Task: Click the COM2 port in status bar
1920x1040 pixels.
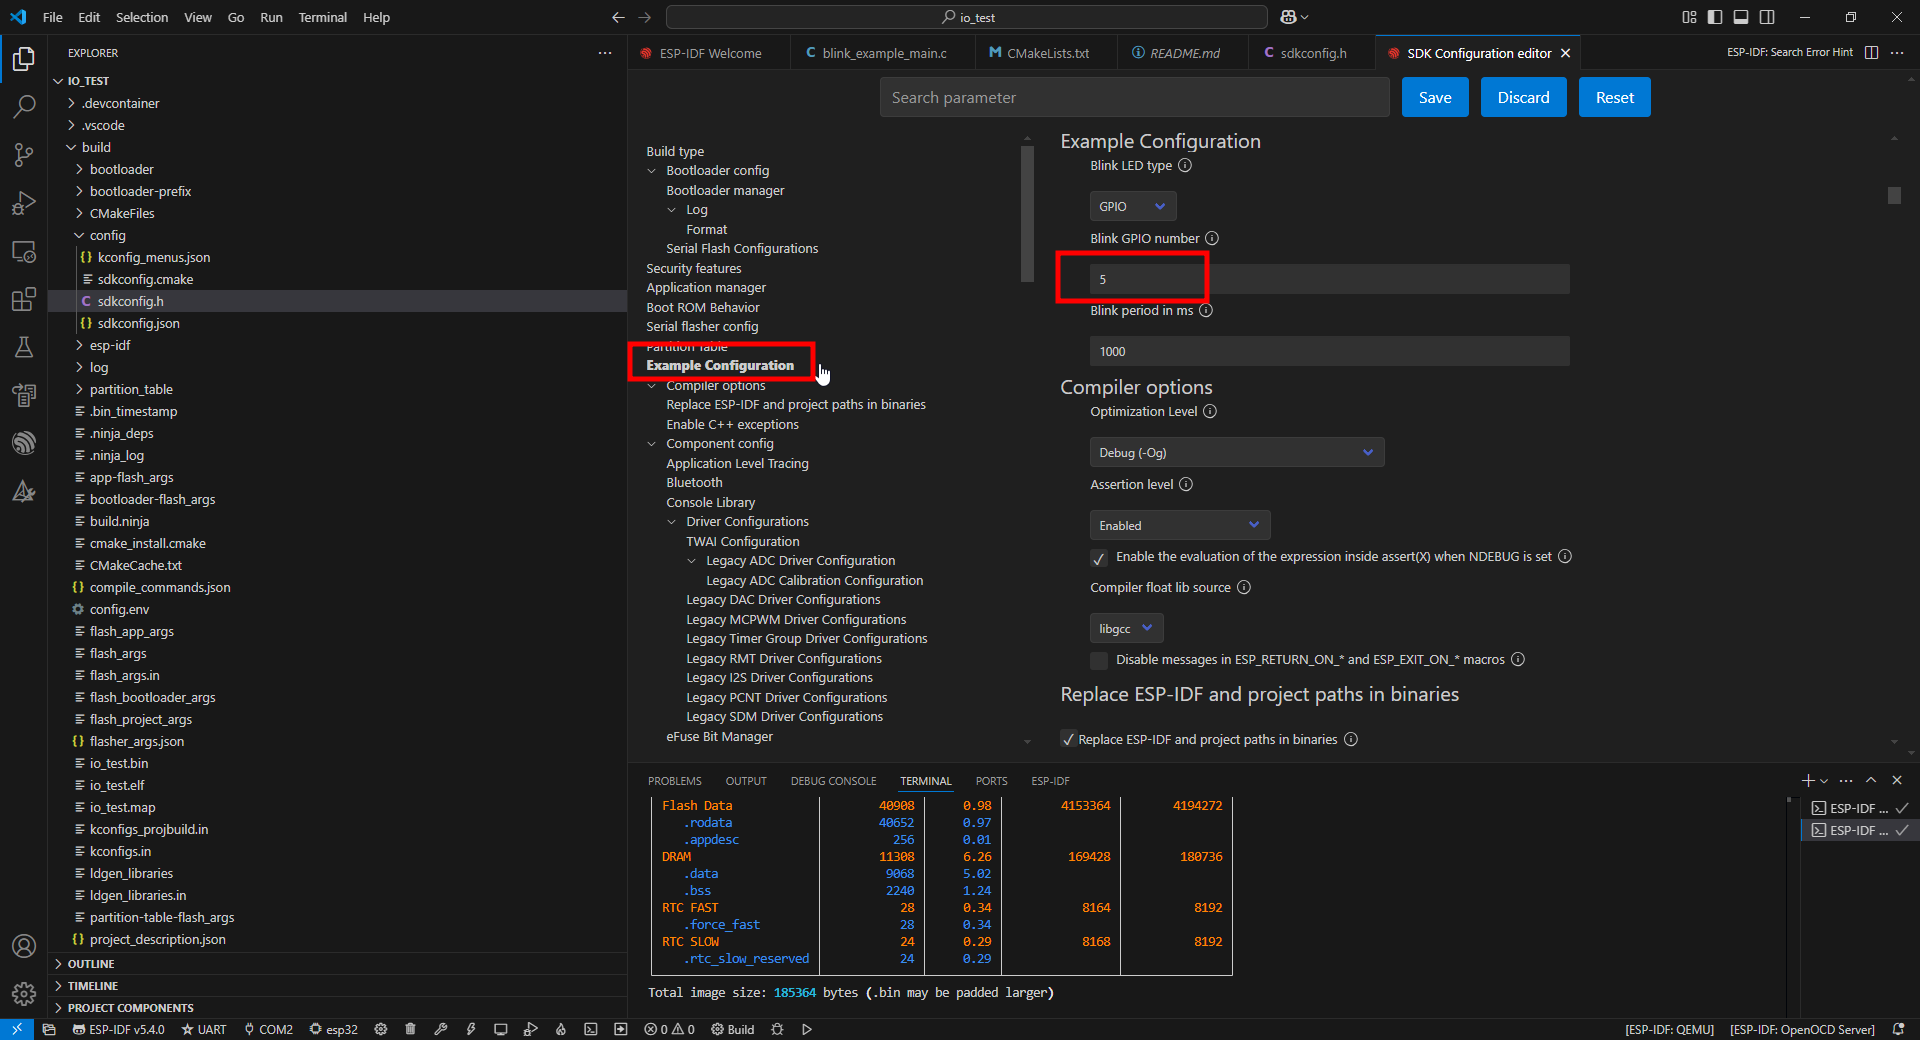Action: 268,1029
